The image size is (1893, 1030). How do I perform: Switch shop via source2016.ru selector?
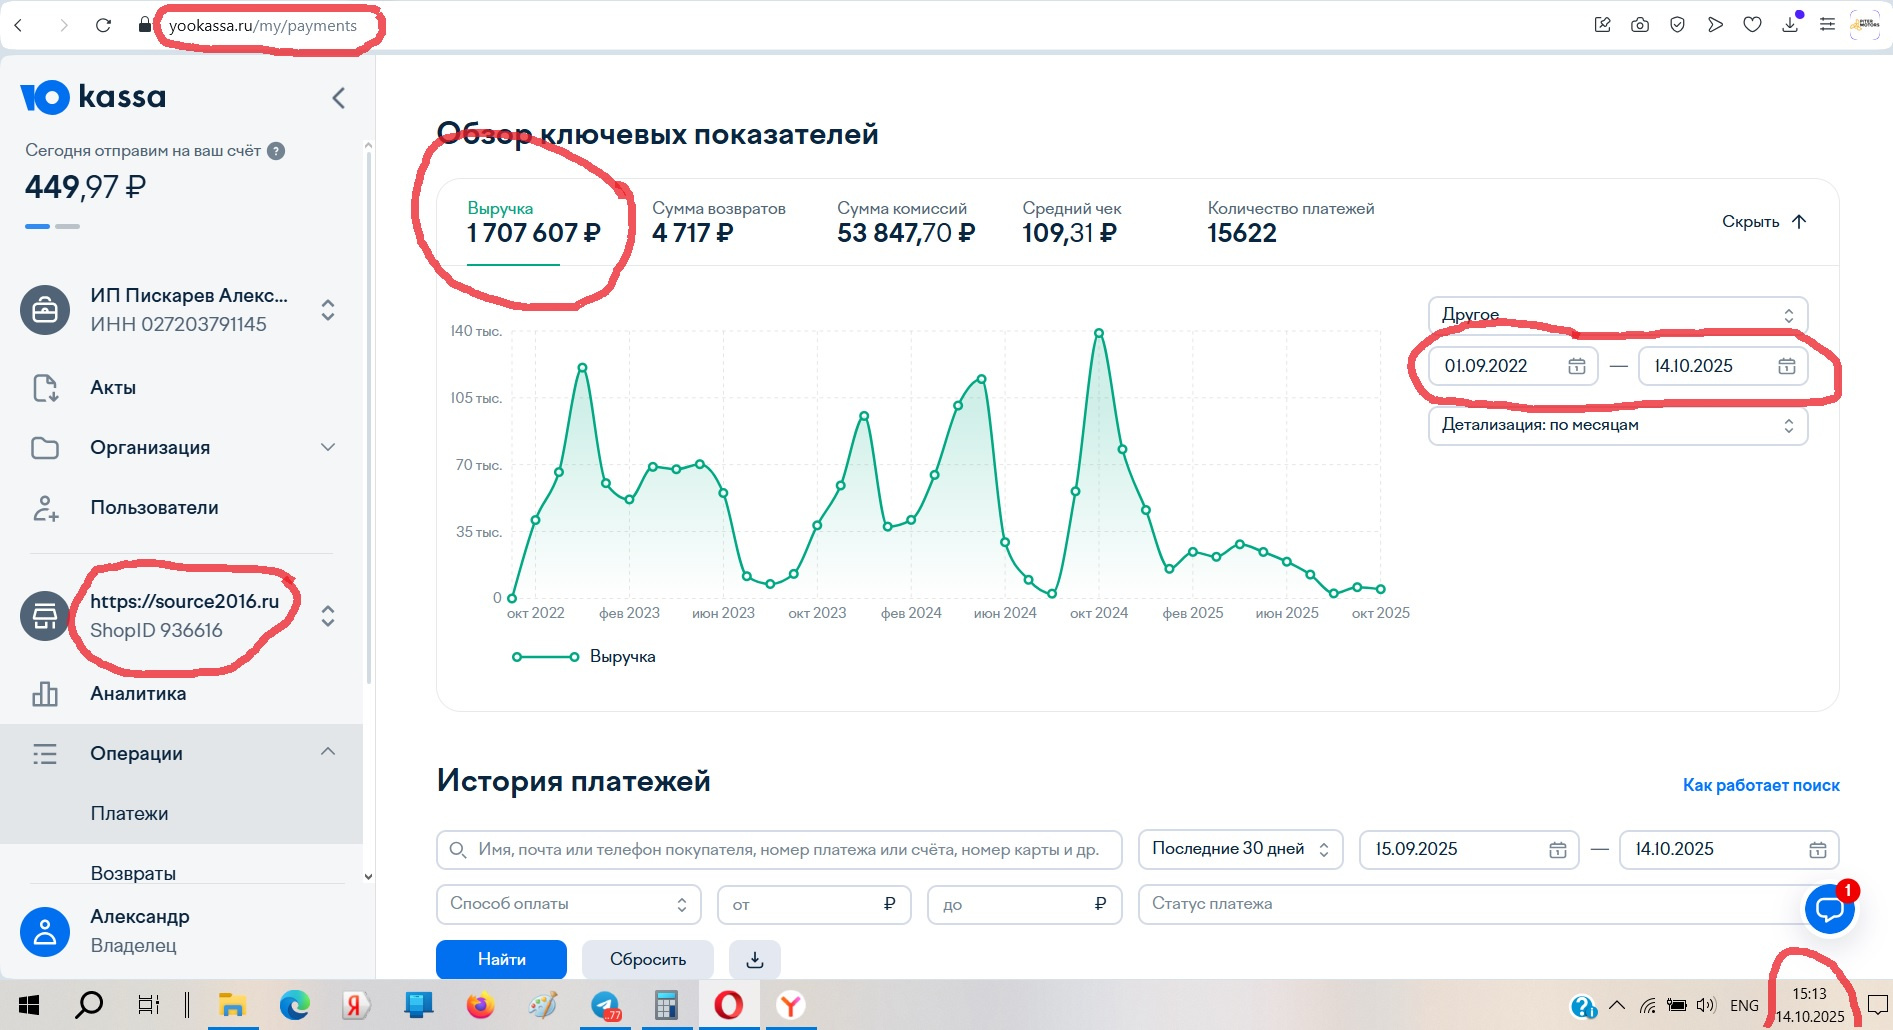pos(182,616)
